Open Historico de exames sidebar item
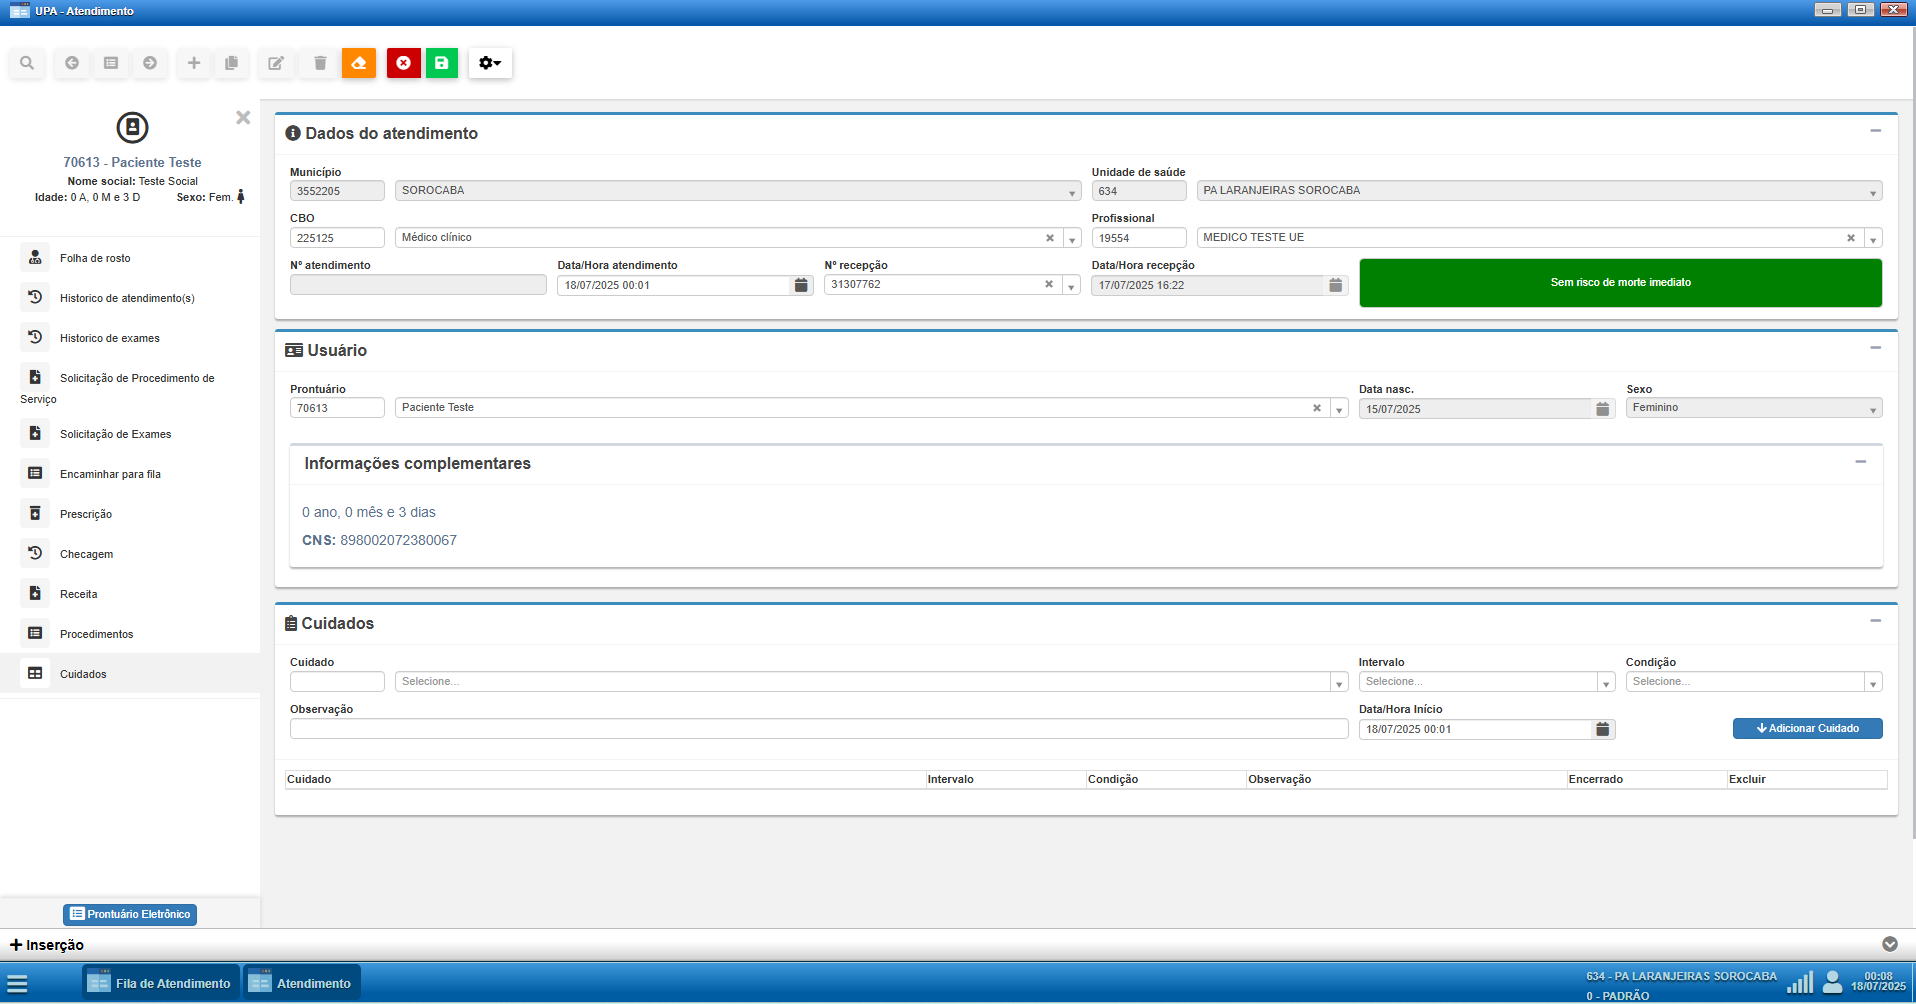Screen dimensions: 1916x1004 coord(109,338)
